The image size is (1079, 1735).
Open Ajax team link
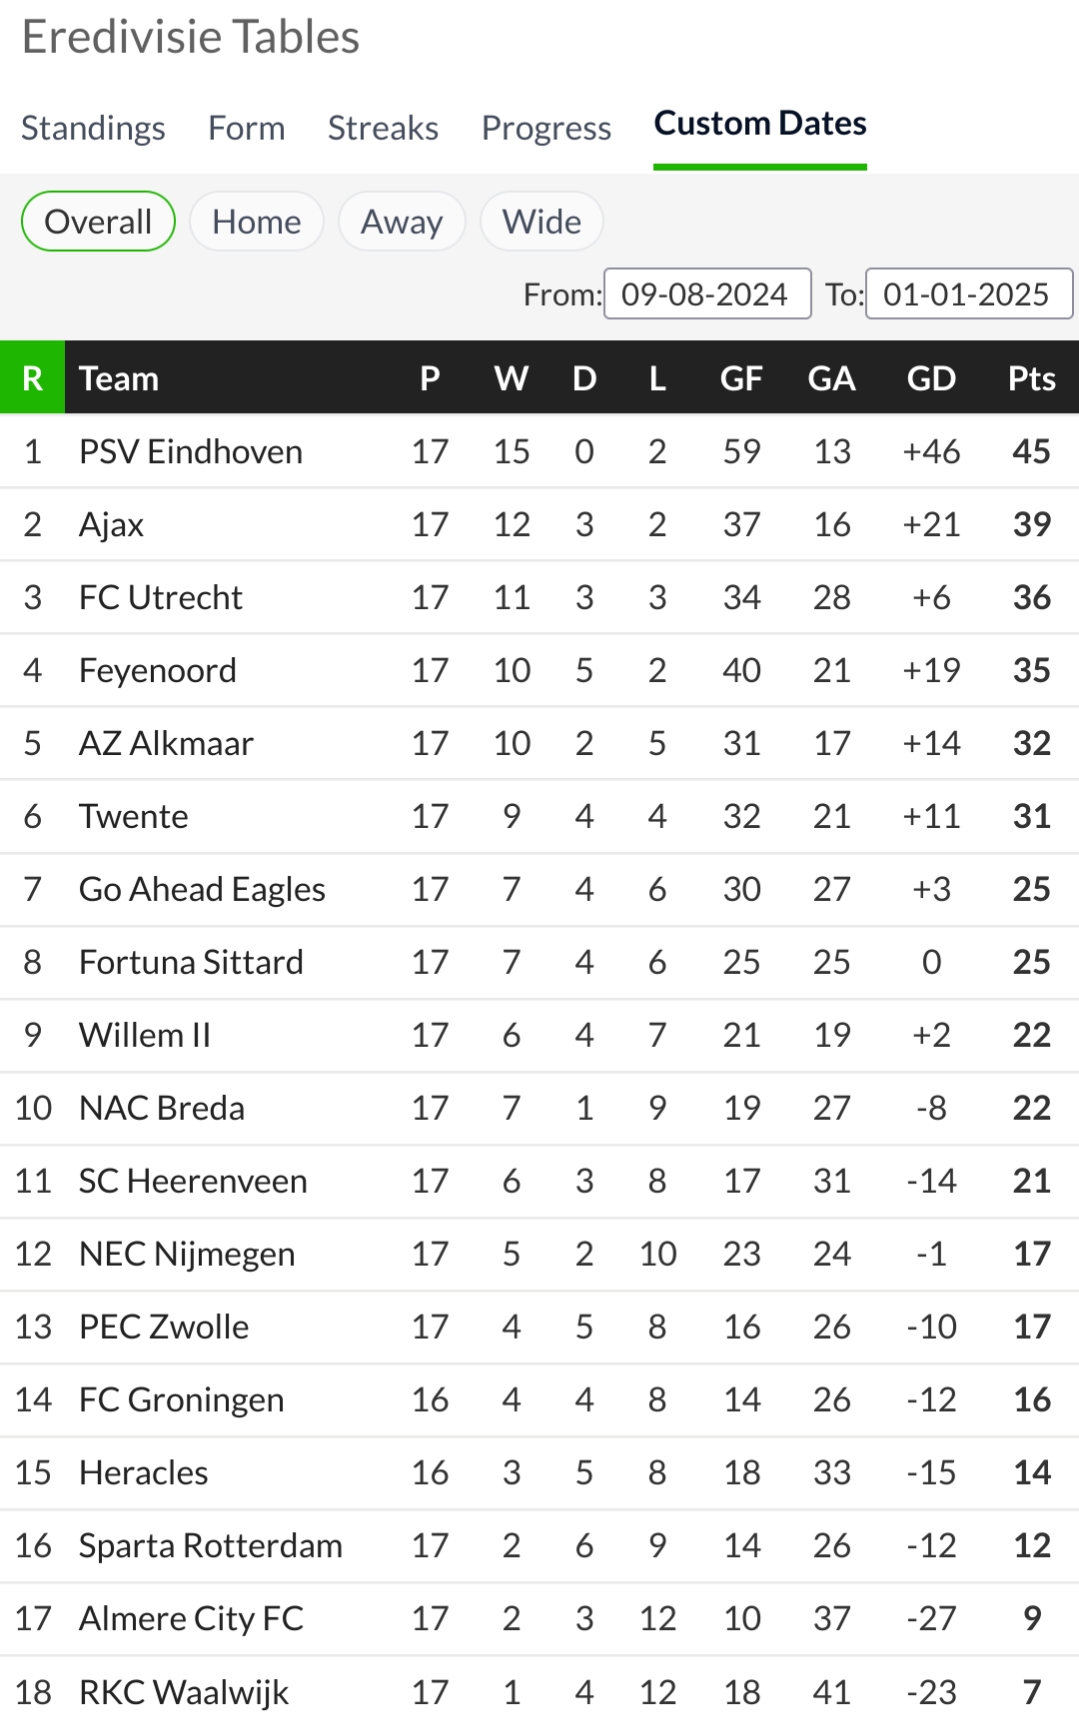tap(111, 525)
